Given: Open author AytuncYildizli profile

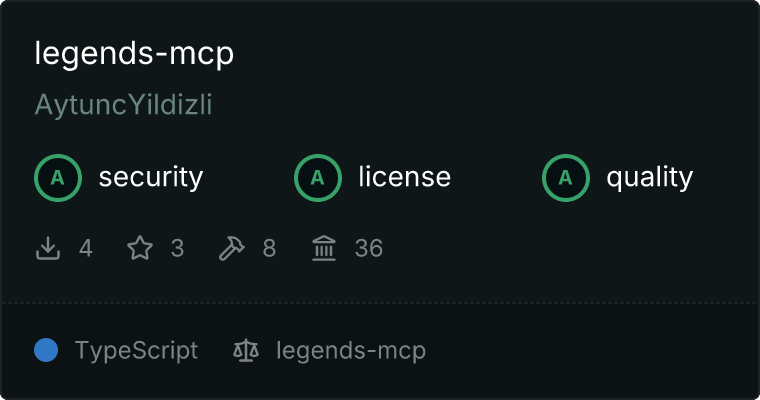Looking at the screenshot, I should (x=124, y=105).
